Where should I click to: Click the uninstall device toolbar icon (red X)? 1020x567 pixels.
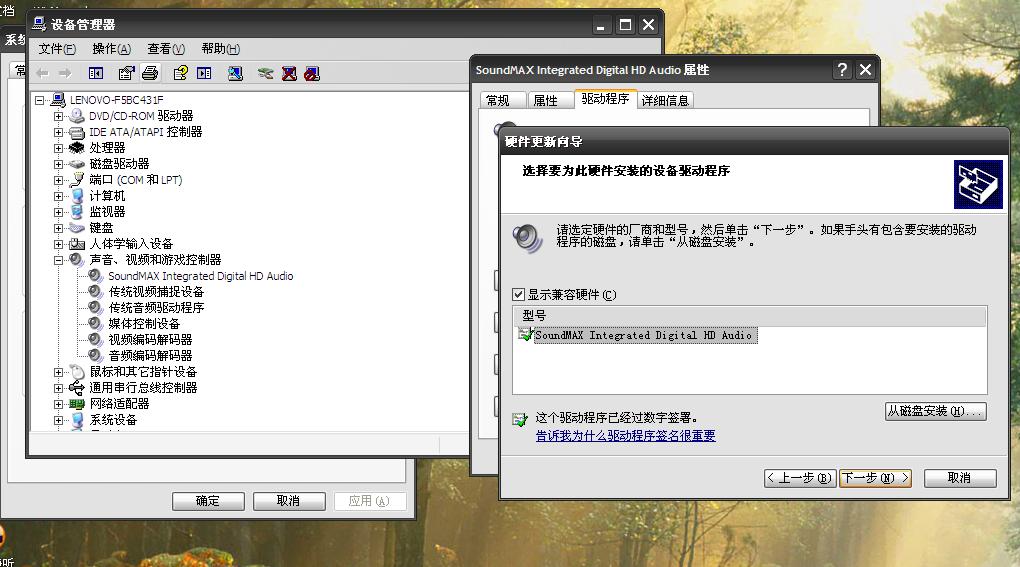point(289,73)
